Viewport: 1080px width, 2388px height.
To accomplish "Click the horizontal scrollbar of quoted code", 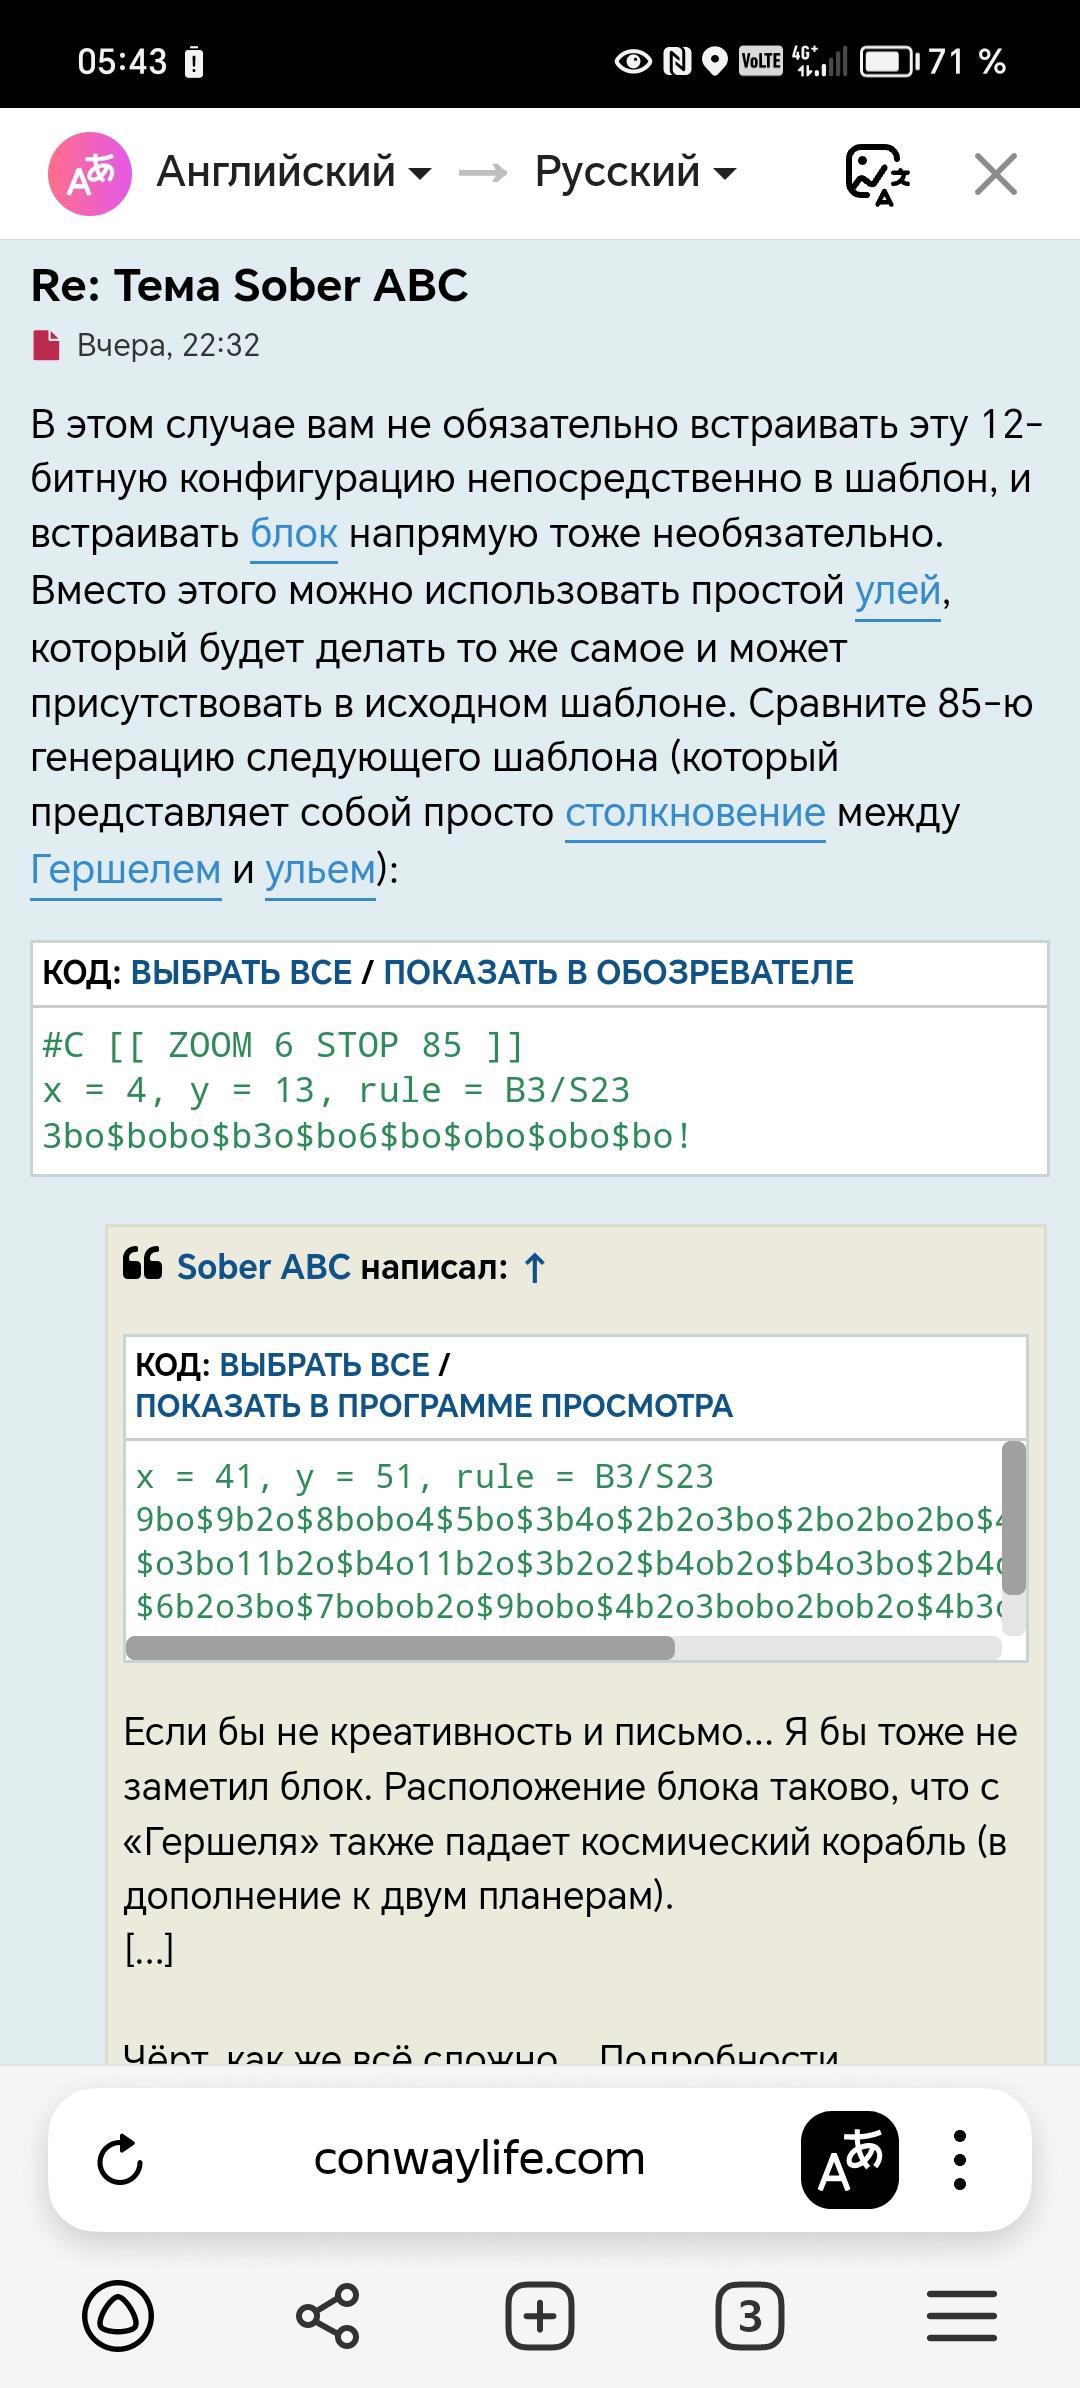I will pyautogui.click(x=400, y=1648).
